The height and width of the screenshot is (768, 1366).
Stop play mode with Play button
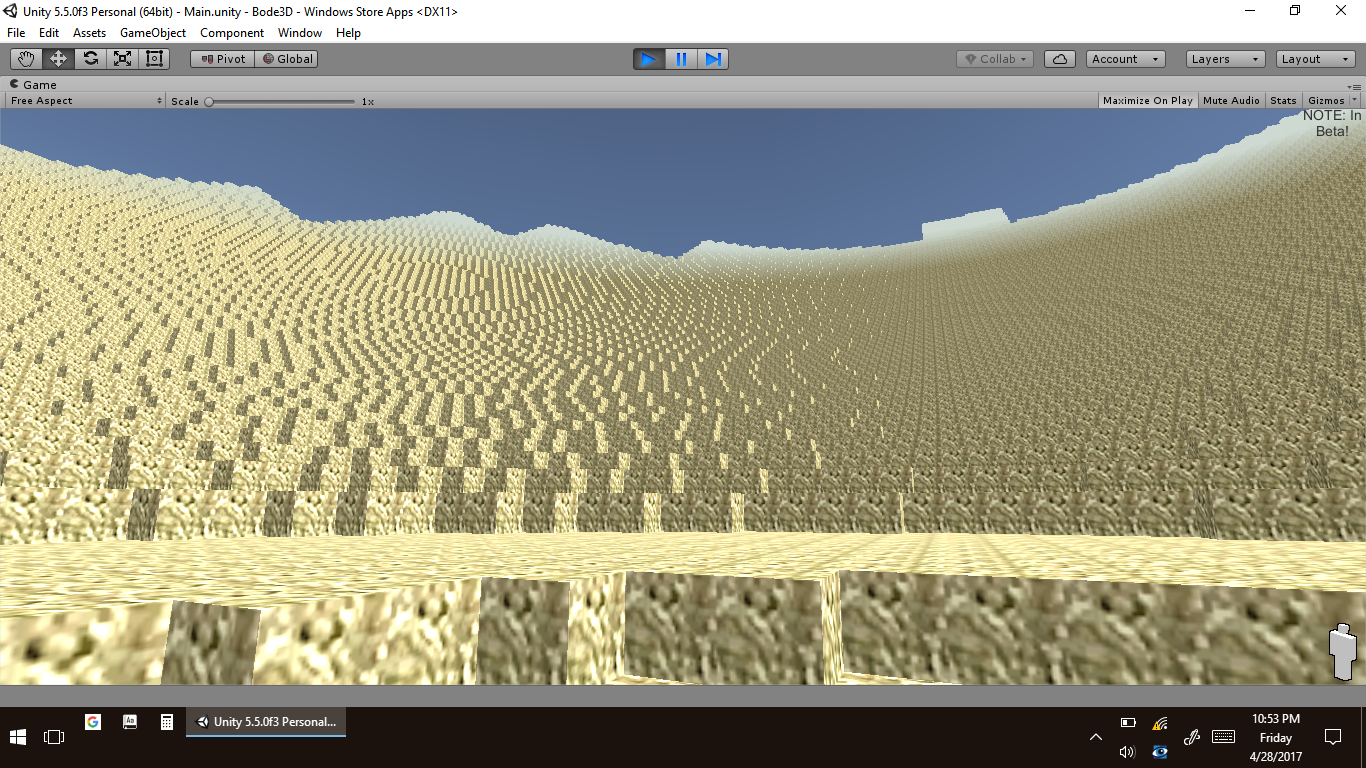point(648,59)
